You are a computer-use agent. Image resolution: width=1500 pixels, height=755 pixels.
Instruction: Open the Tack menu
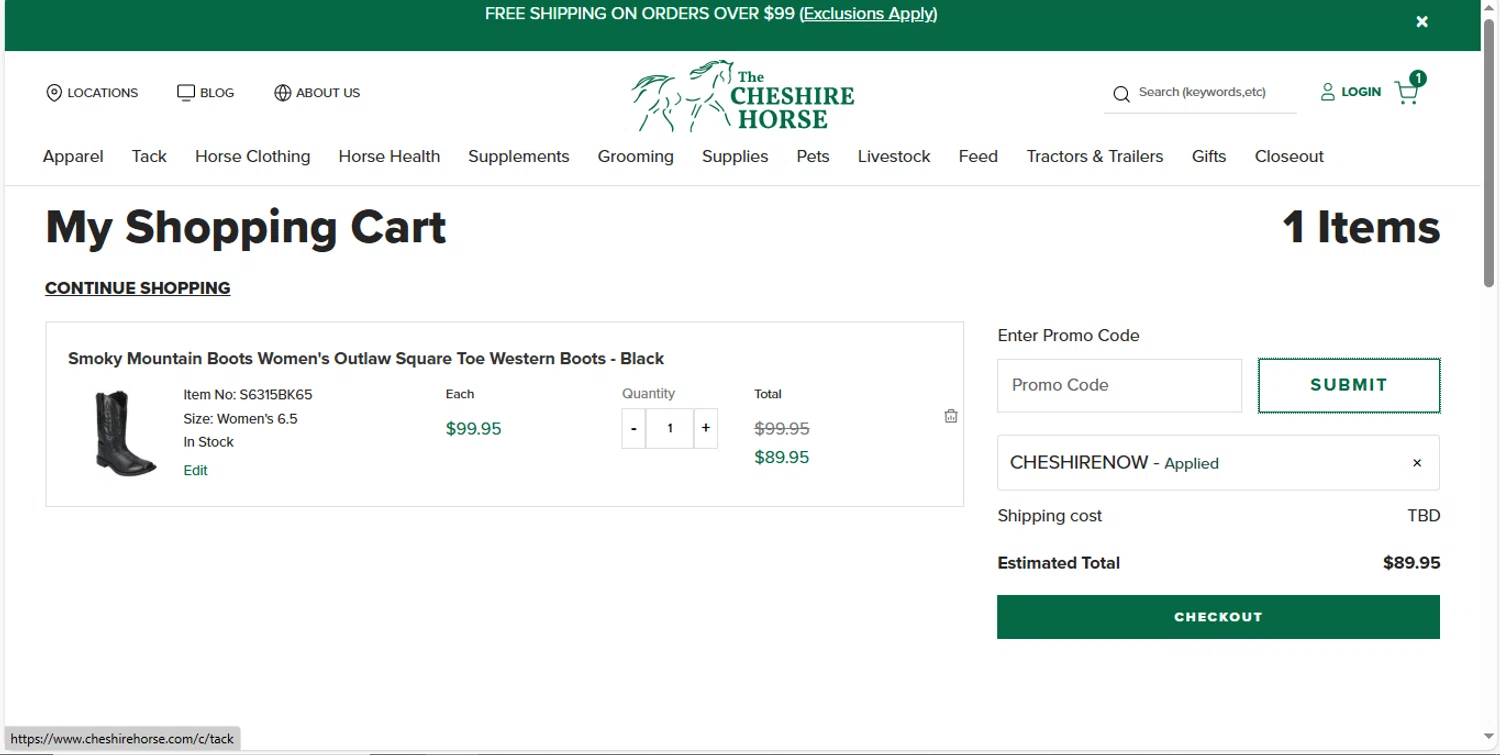point(149,156)
